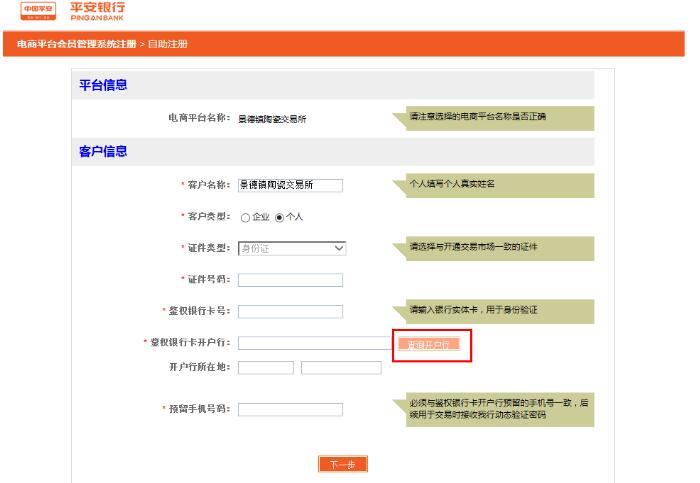The width and height of the screenshot is (700, 483).
Task: Focus the 证件号码 text field
Action: 290,280
